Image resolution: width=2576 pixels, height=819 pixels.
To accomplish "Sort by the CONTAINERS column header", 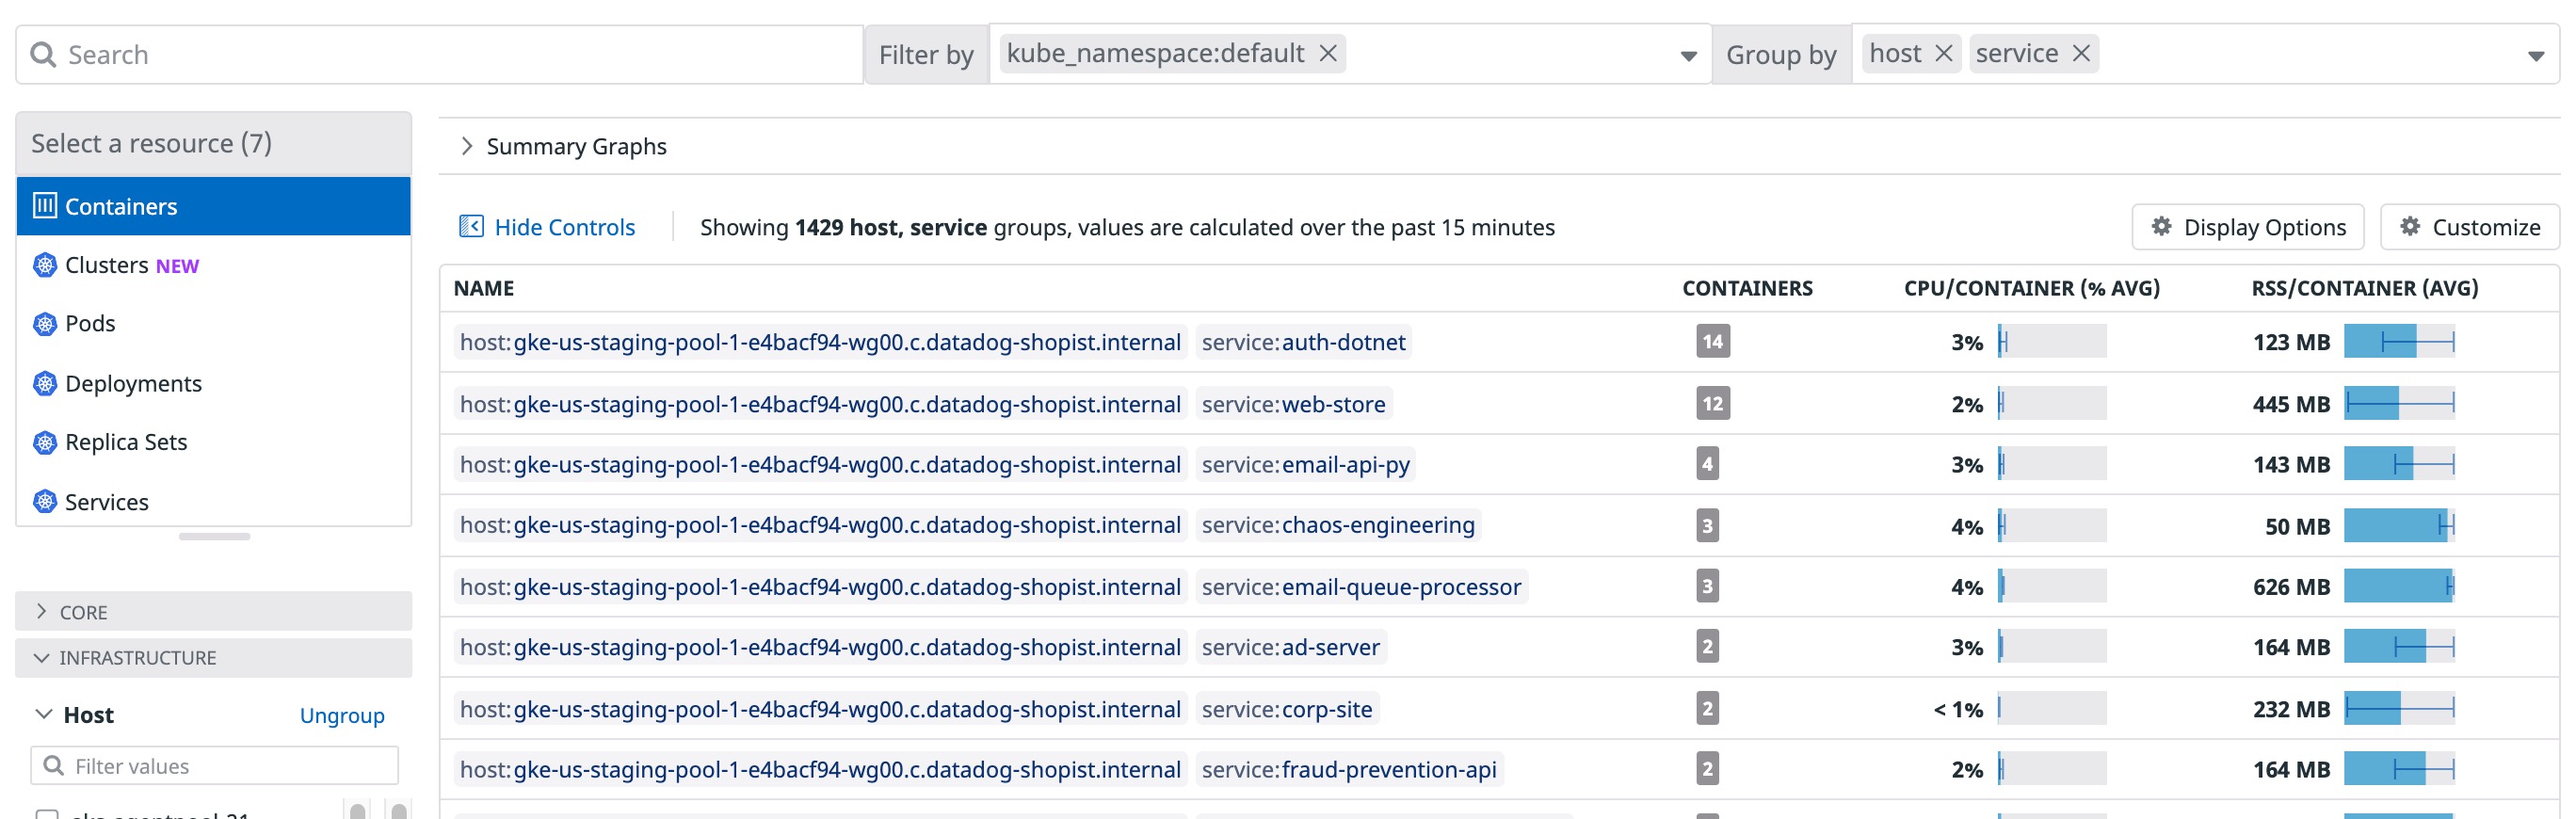I will click(1747, 288).
